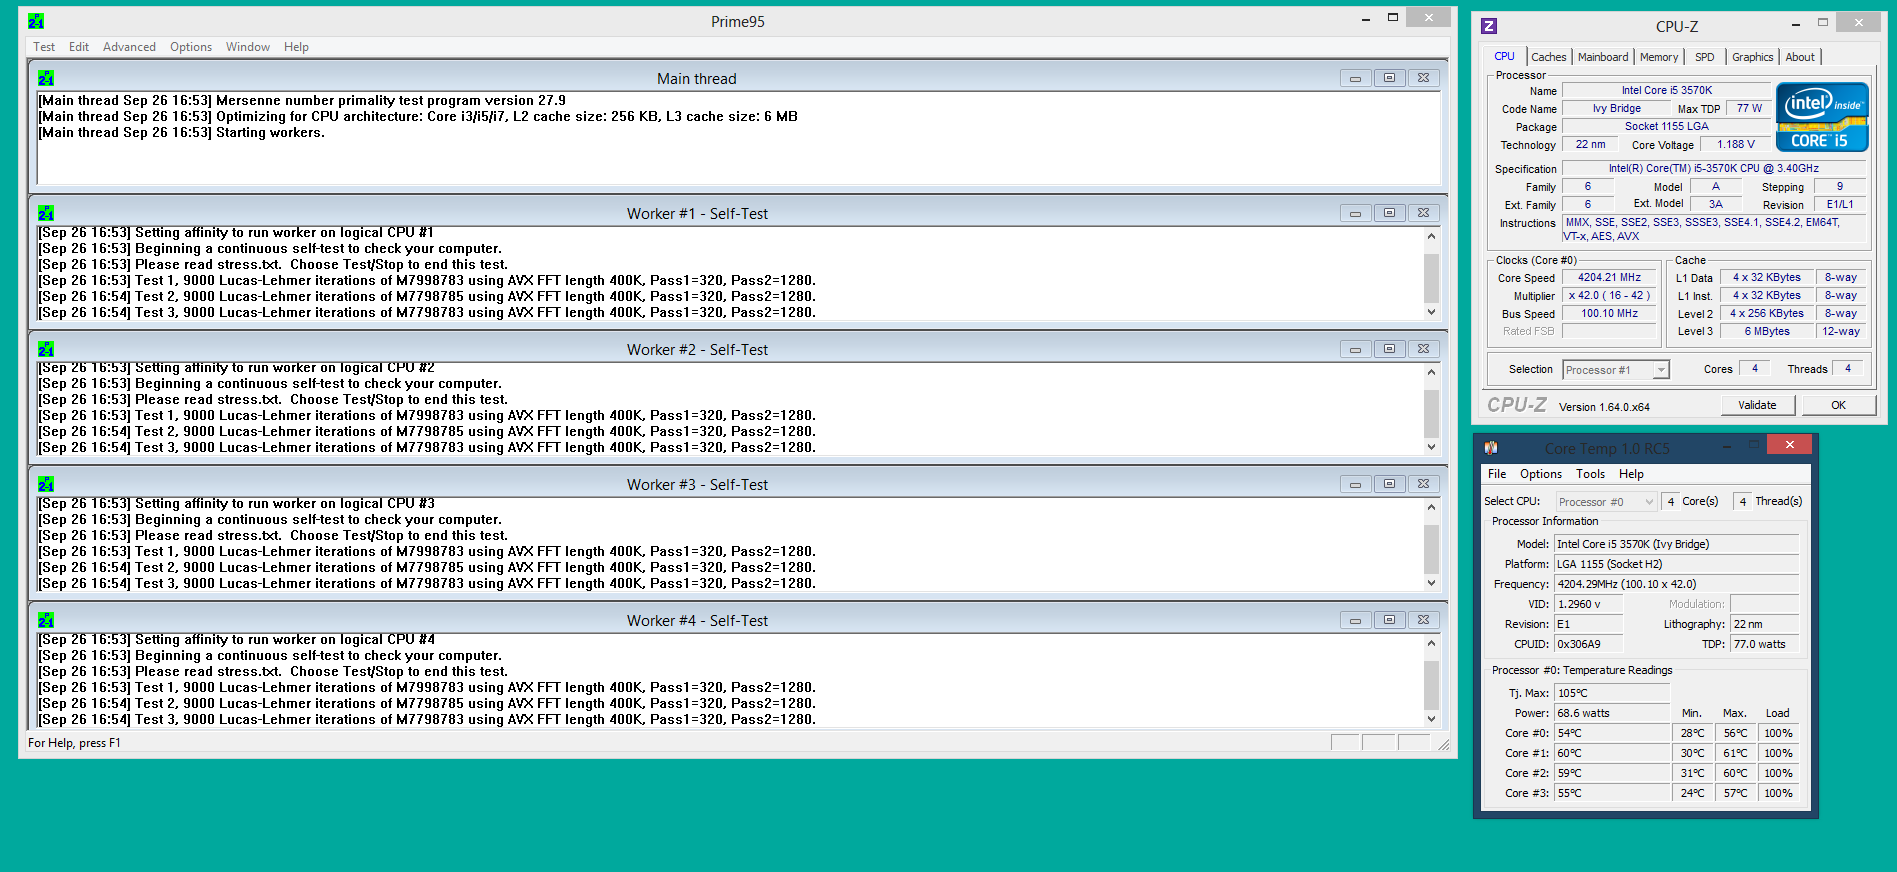Click the Worker #1 scroll down arrow
This screenshot has height=872, width=1897.
1431,312
